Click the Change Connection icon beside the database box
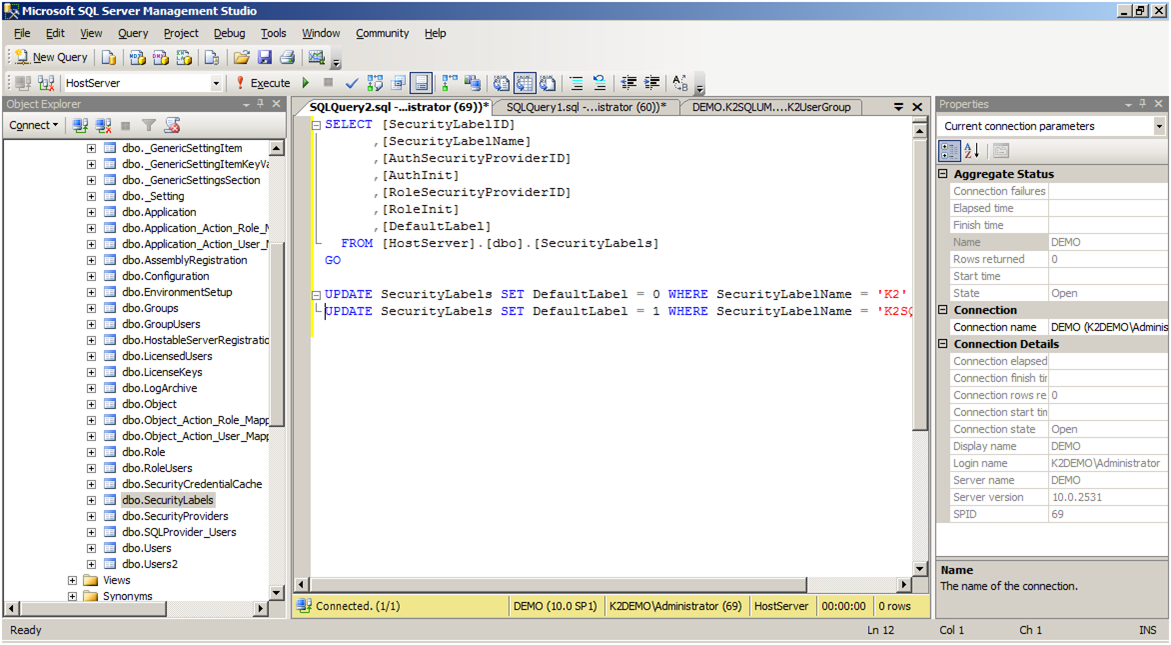 (x=46, y=83)
